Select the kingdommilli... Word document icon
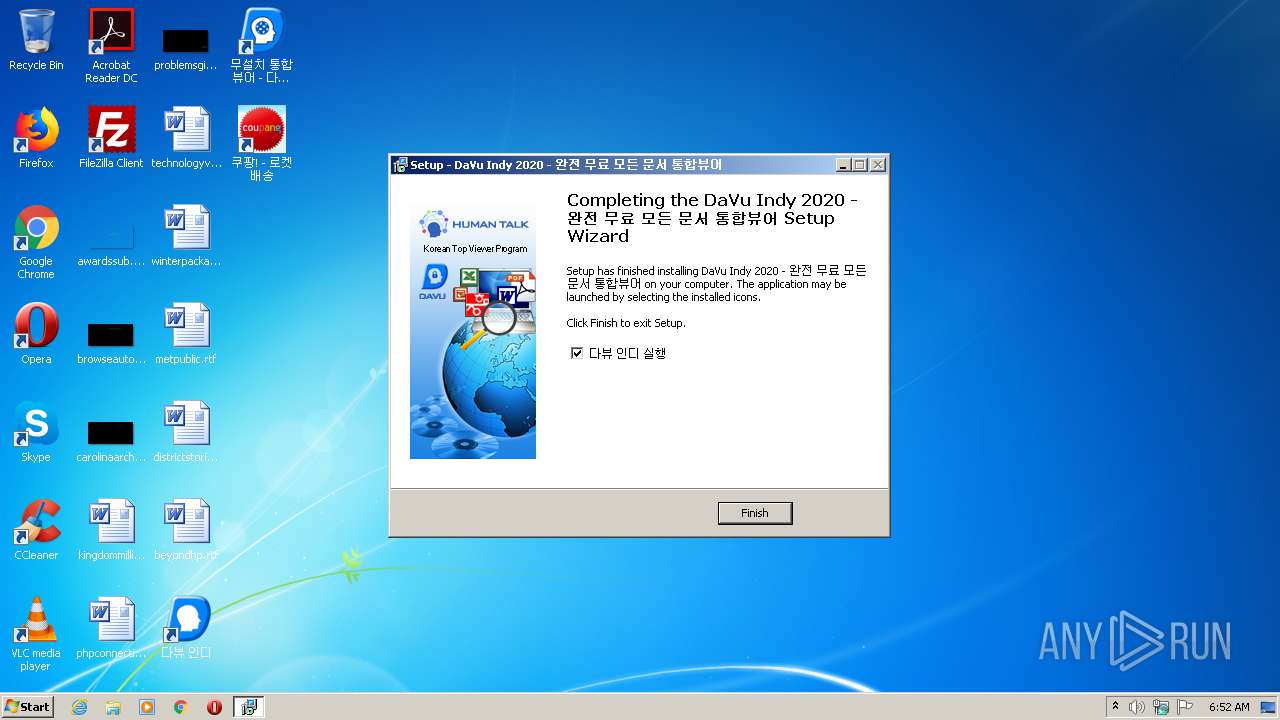Screen dimensions: 1280x720 pos(111,530)
